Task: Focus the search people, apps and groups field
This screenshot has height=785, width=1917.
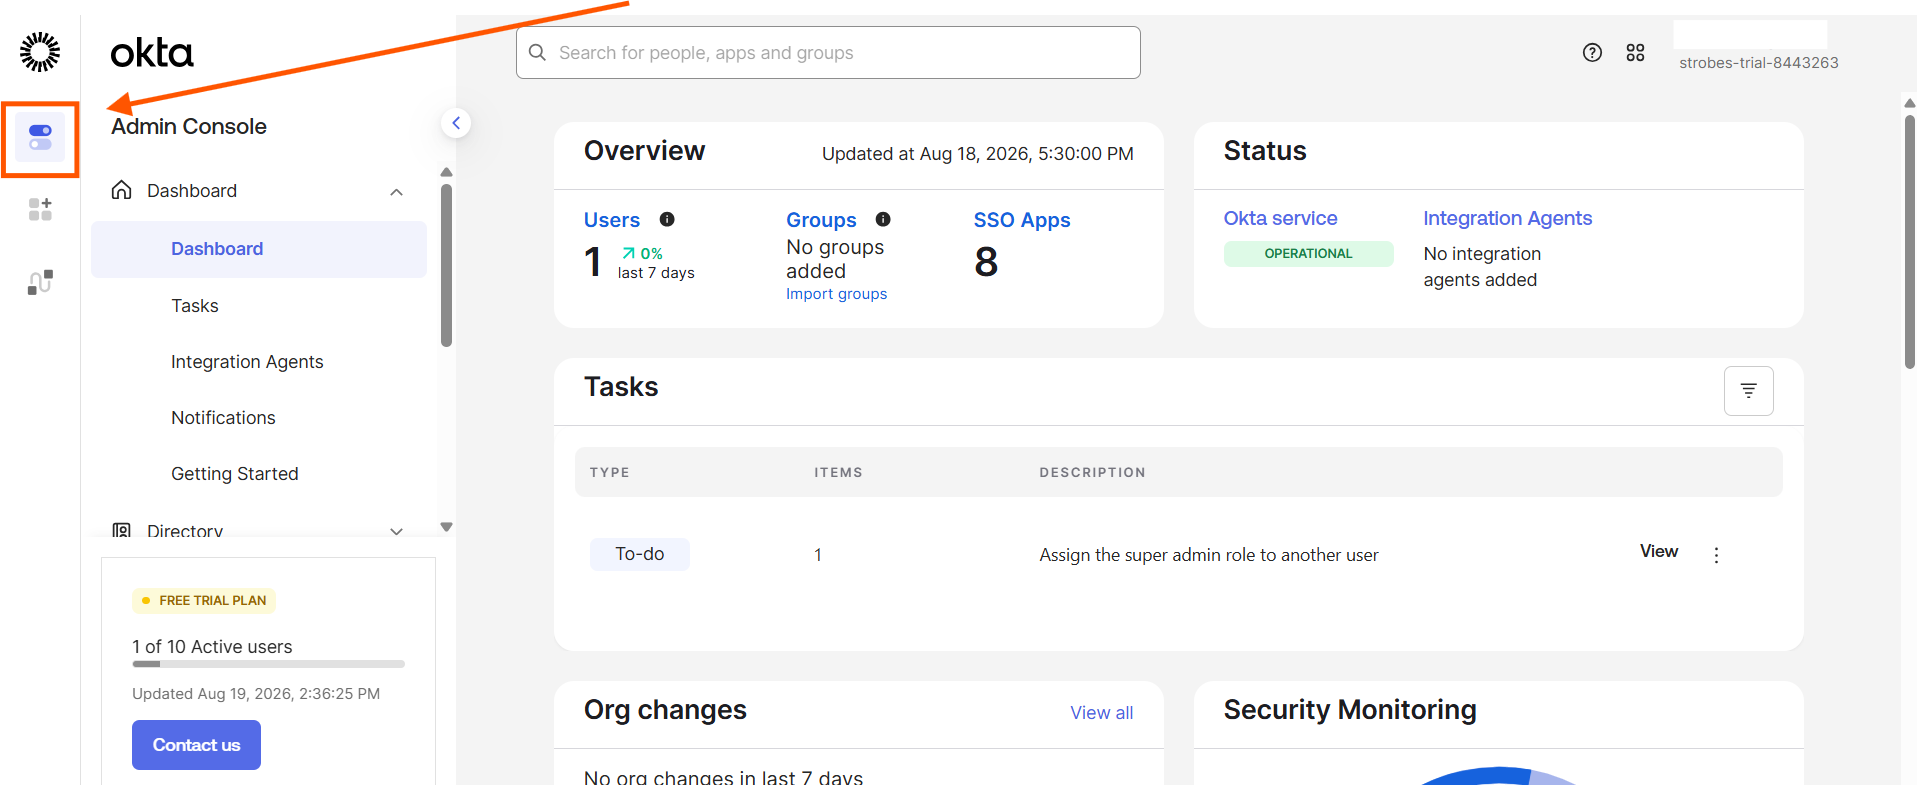Action: 828,53
